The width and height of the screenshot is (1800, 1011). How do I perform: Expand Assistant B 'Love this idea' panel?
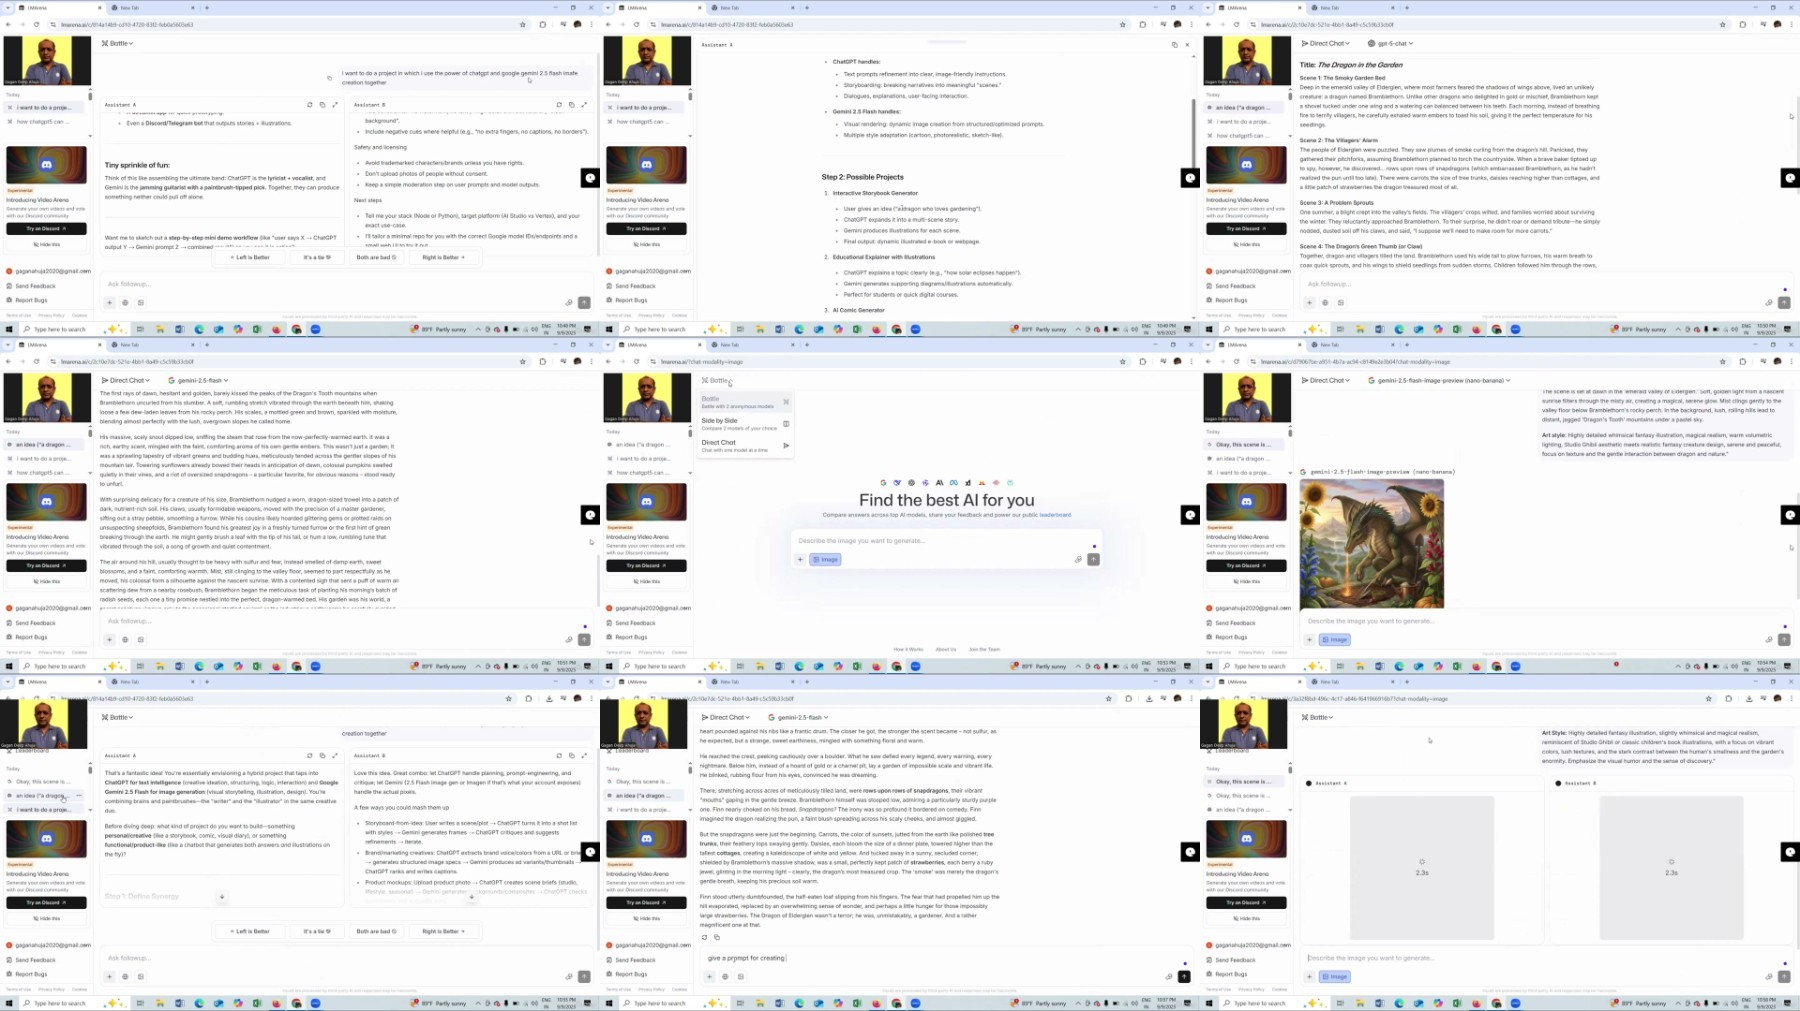coord(584,756)
